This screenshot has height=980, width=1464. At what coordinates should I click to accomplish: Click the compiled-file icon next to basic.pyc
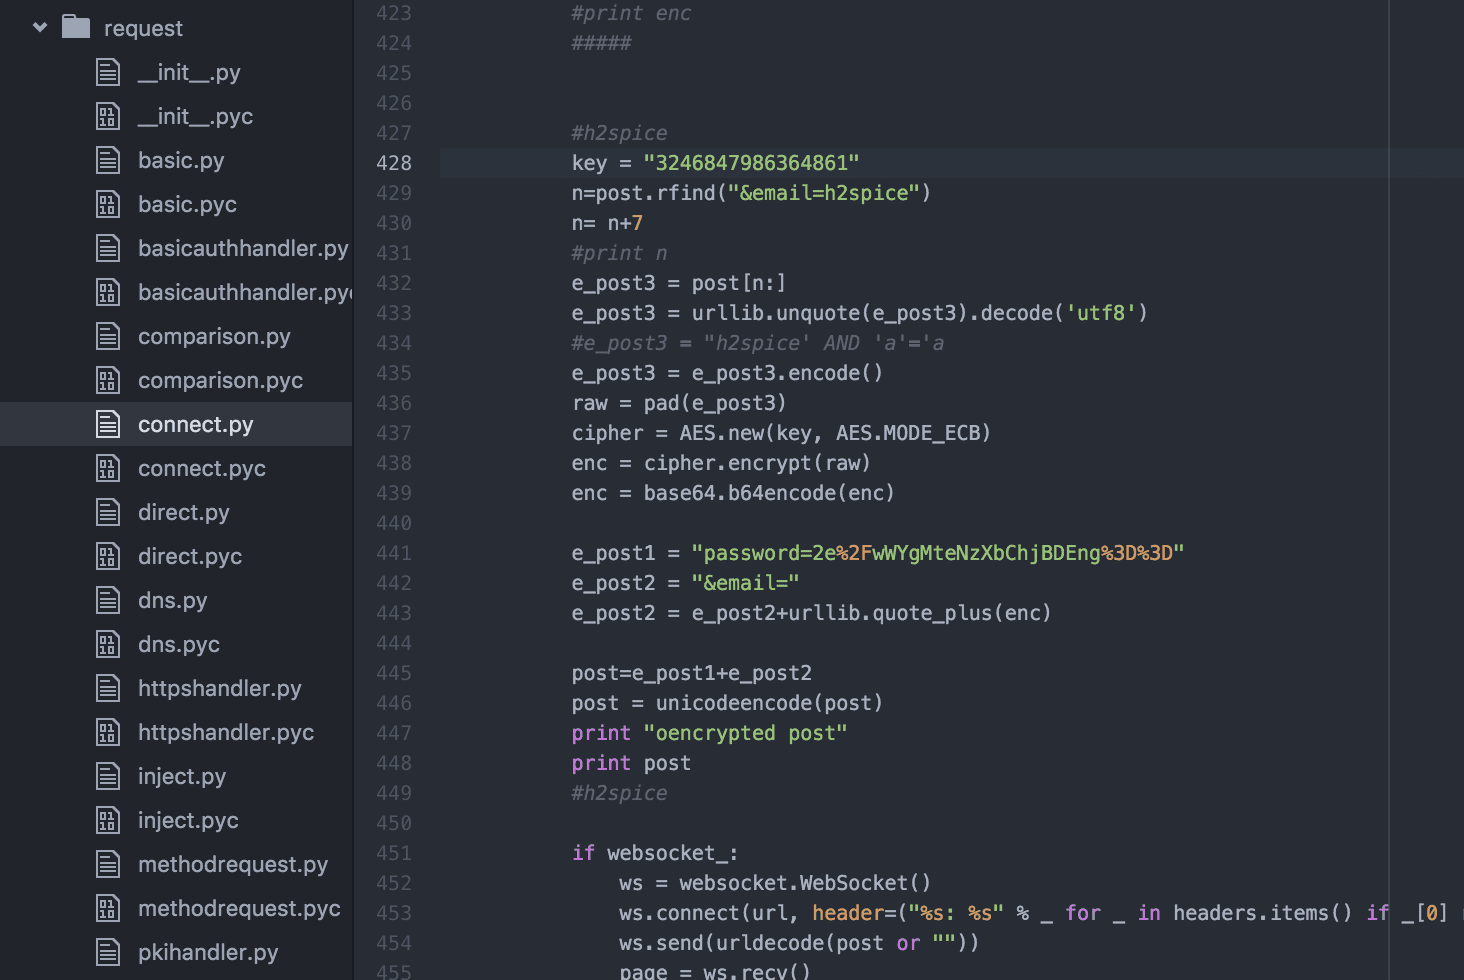[x=107, y=203]
